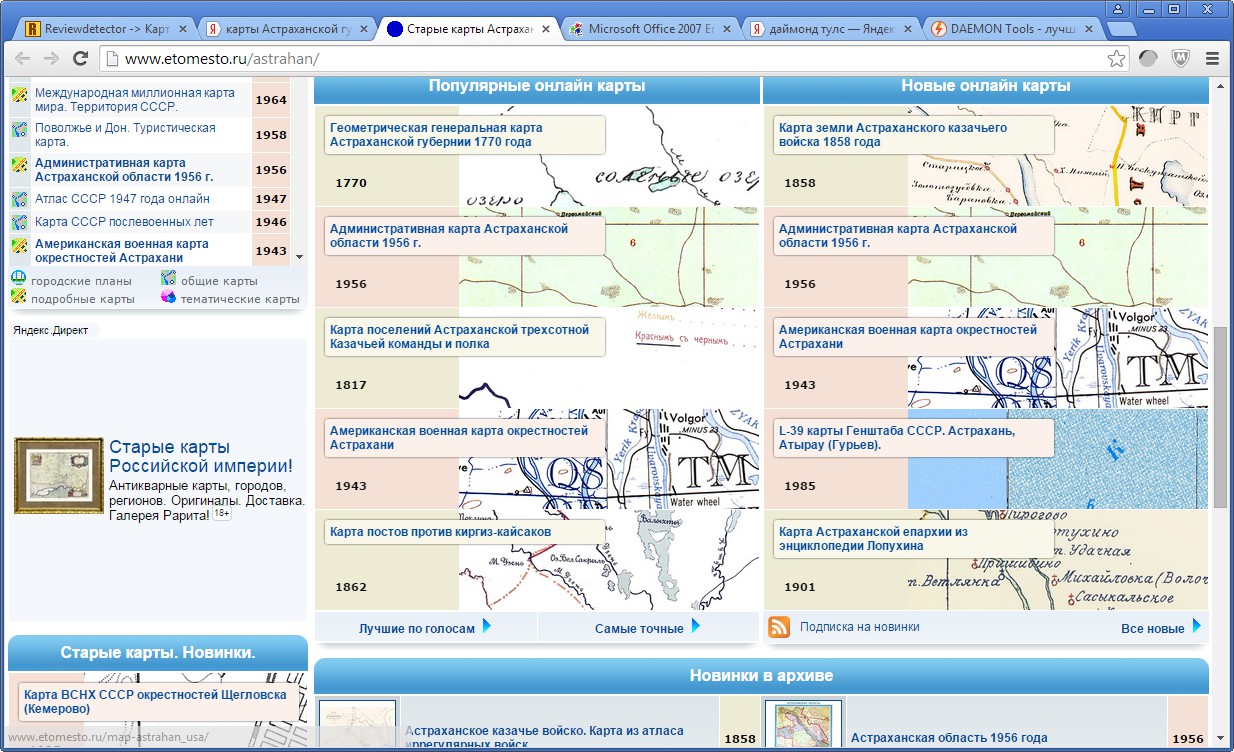Image resolution: width=1234 pixels, height=752 pixels.
Task: Click the bookmark star in address bar
Action: pos(1116,59)
